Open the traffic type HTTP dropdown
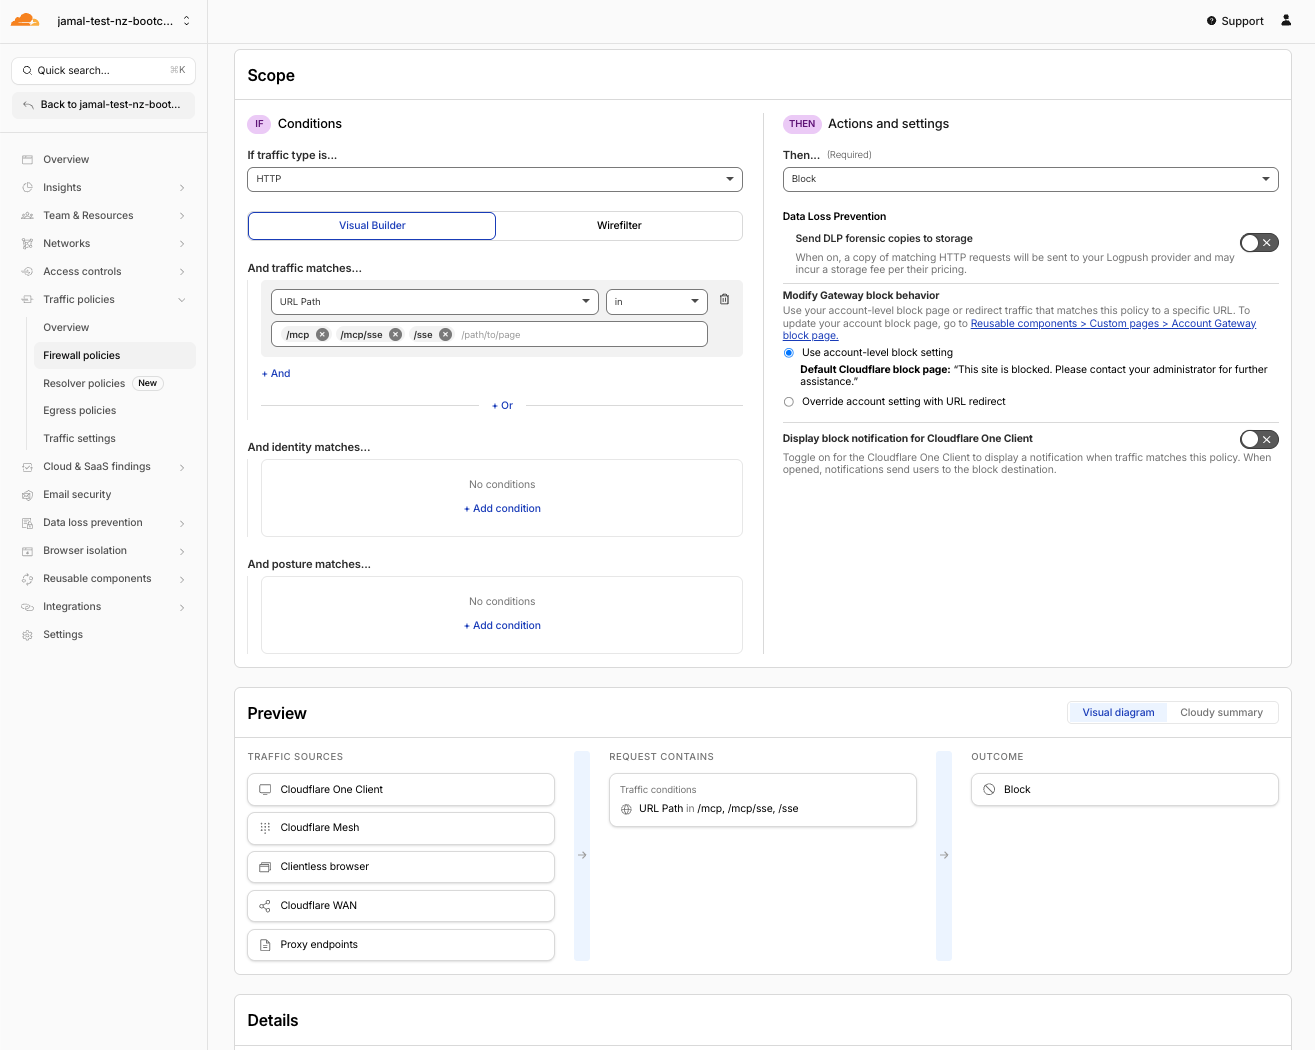This screenshot has height=1050, width=1315. [495, 179]
